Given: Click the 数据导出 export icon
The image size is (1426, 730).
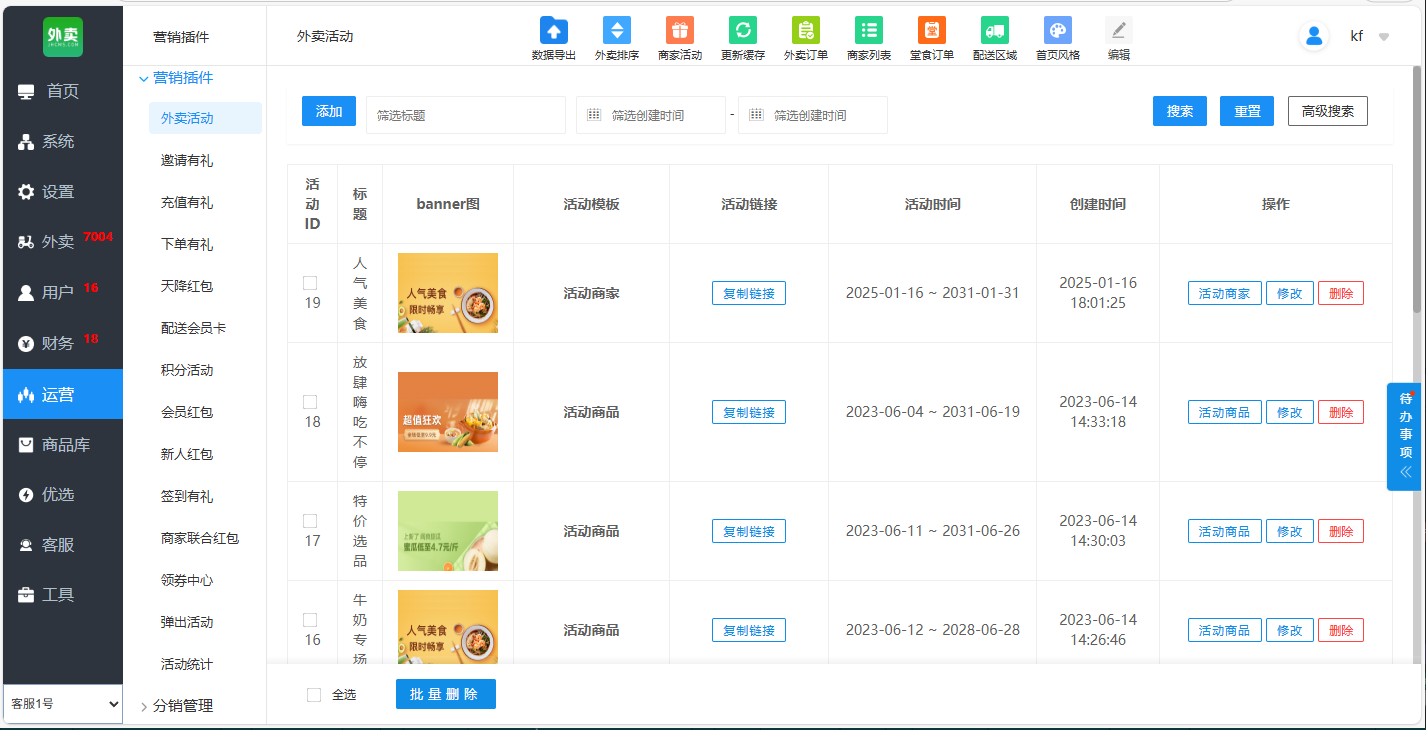Looking at the screenshot, I should pos(553,30).
